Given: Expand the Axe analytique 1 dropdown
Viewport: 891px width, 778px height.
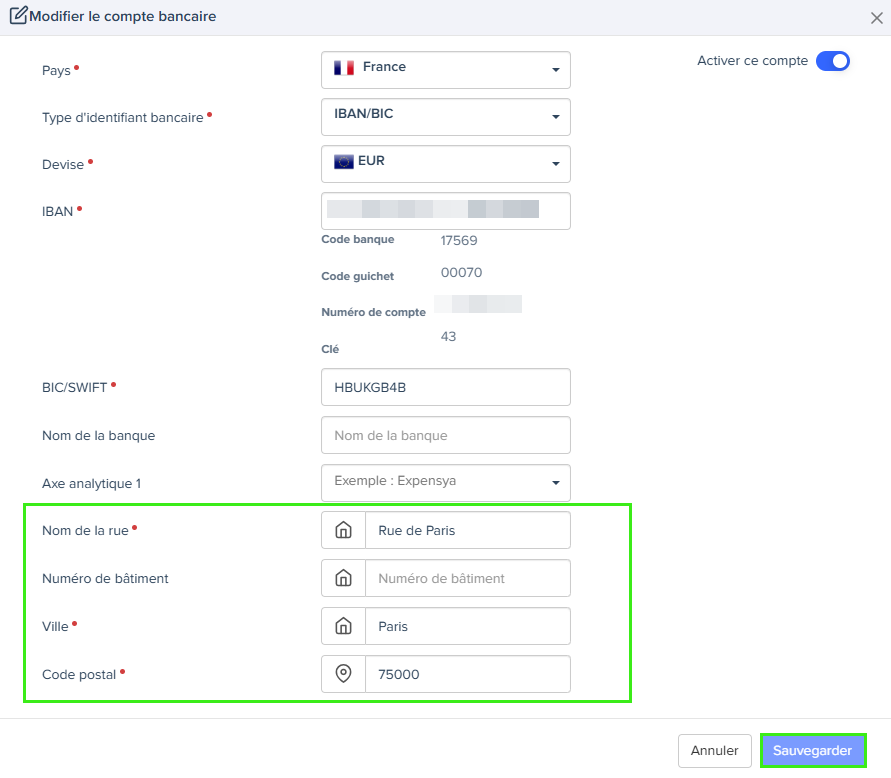Looking at the screenshot, I should point(446,483).
